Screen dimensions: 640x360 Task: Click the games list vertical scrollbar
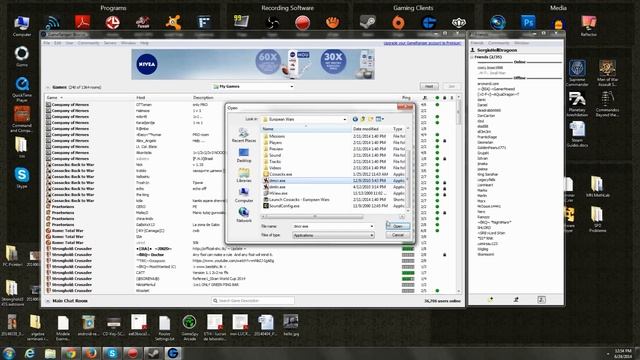[459, 194]
